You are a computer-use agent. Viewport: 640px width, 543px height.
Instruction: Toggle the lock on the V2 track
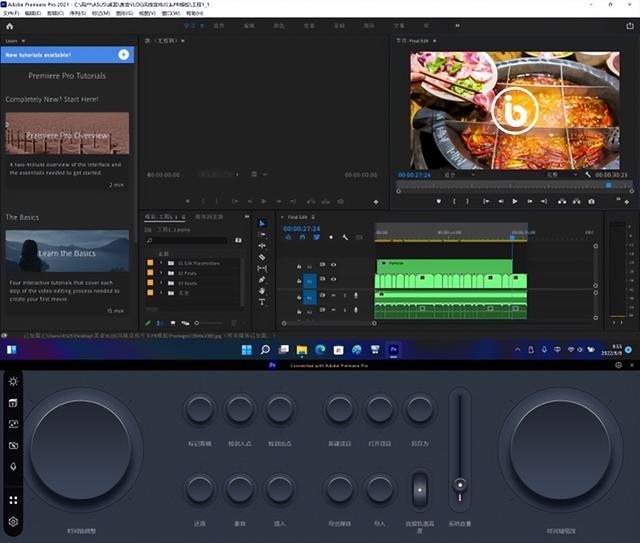tap(299, 266)
